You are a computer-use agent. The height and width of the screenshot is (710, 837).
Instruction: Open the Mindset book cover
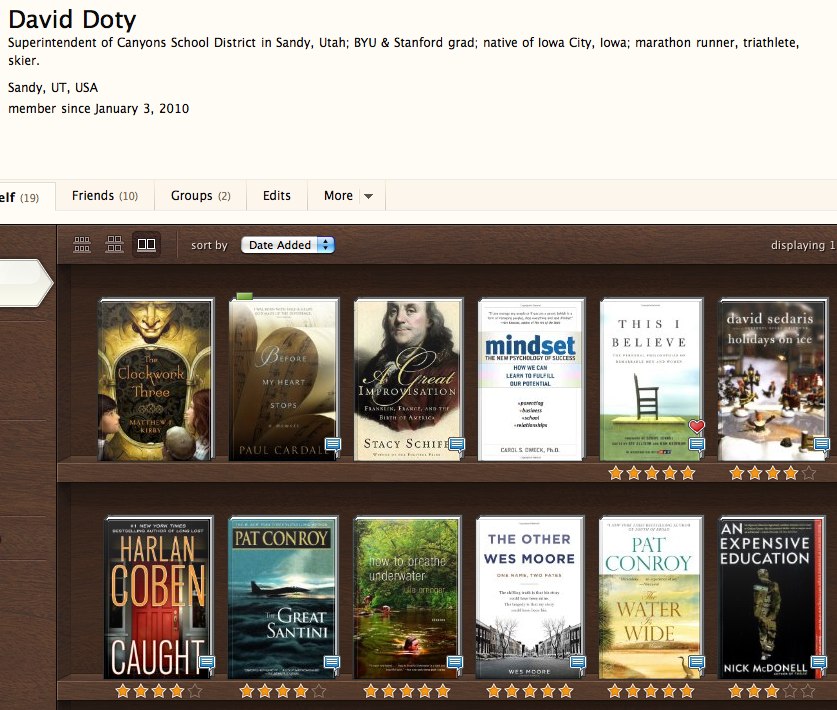pyautogui.click(x=529, y=380)
